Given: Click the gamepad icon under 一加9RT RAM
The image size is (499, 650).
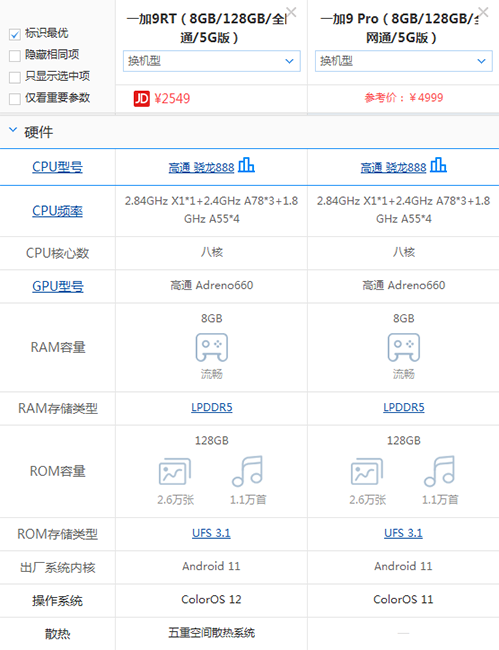Looking at the screenshot, I should coord(212,347).
